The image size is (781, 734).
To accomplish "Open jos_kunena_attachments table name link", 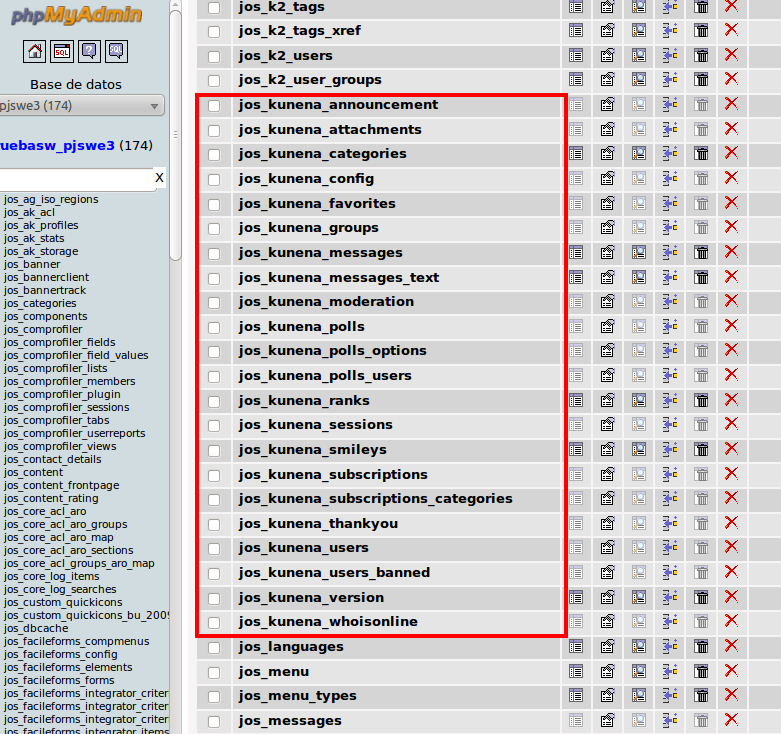I will click(x=330, y=129).
